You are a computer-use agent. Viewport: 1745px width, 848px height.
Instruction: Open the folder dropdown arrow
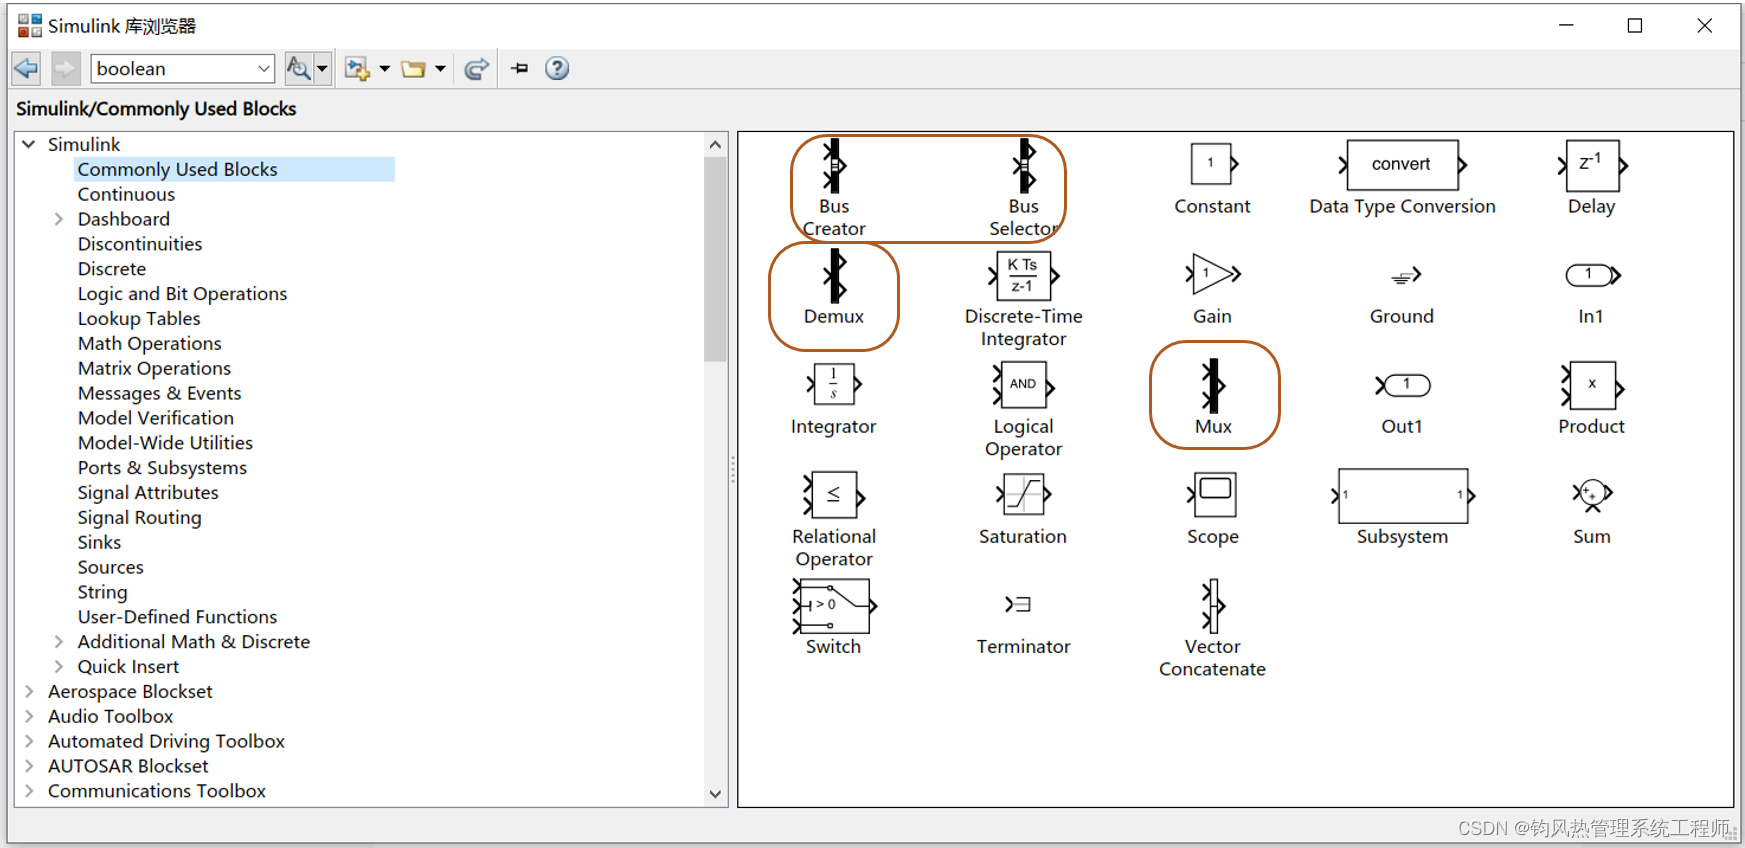click(440, 69)
